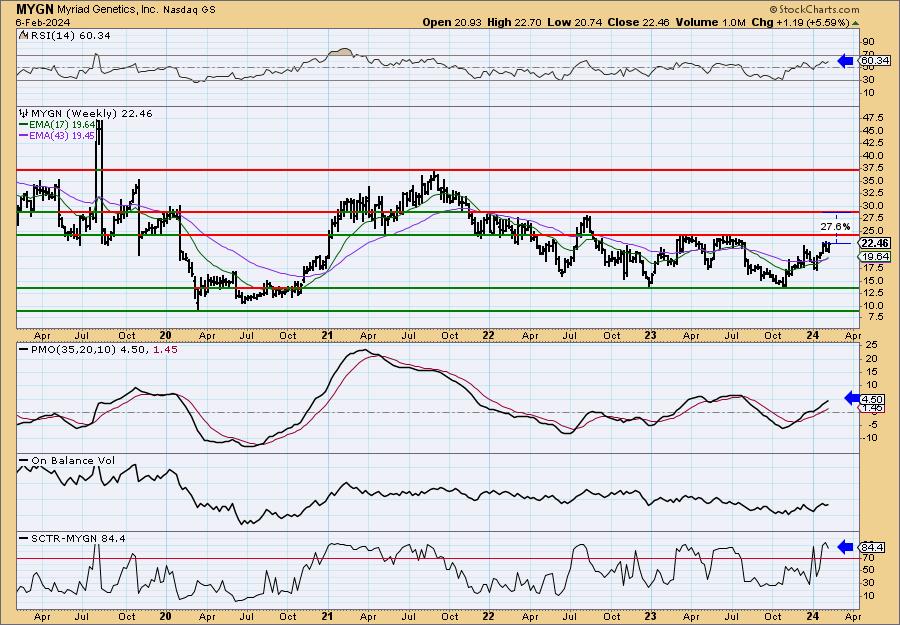Screen dimensions: 900x625
Task: Click the 27.6% upside annotation
Action: [835, 227]
